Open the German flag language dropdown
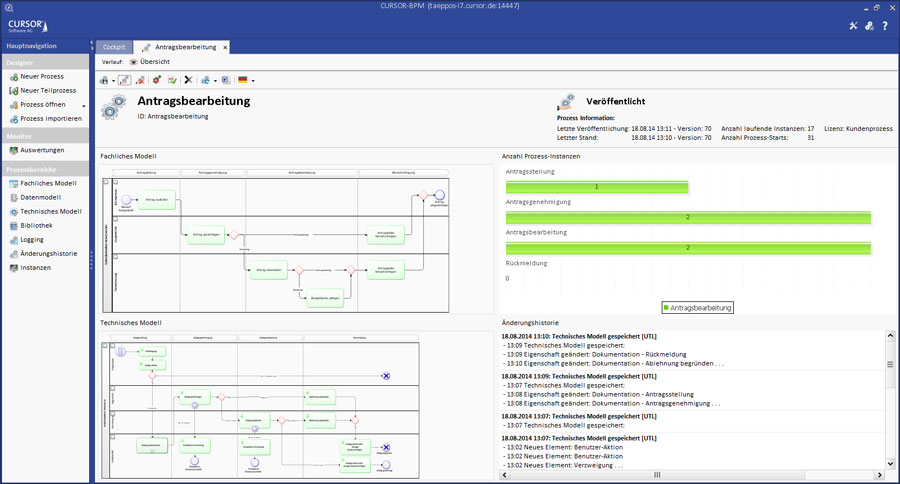Image resolution: width=900 pixels, height=484 pixels. tap(243, 80)
